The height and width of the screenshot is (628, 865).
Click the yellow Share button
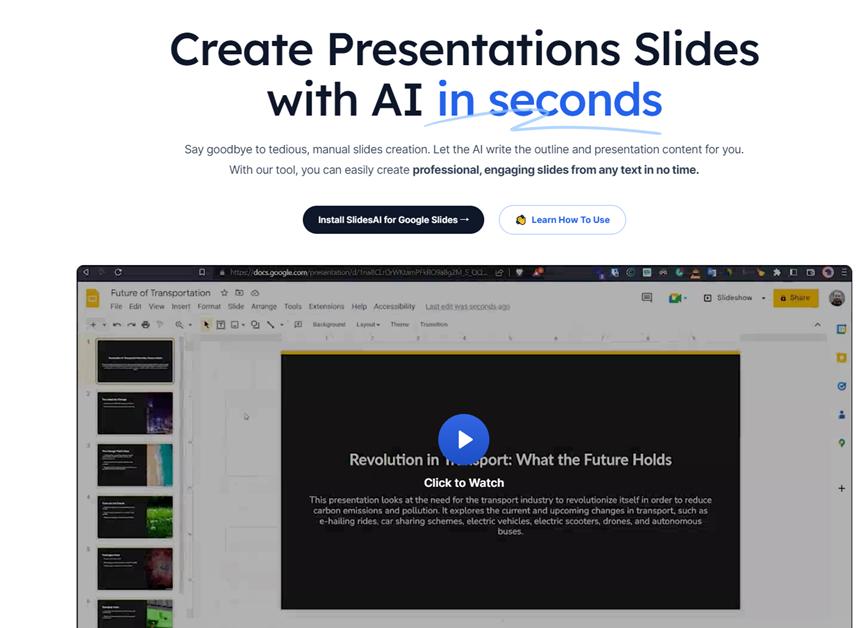pos(795,298)
